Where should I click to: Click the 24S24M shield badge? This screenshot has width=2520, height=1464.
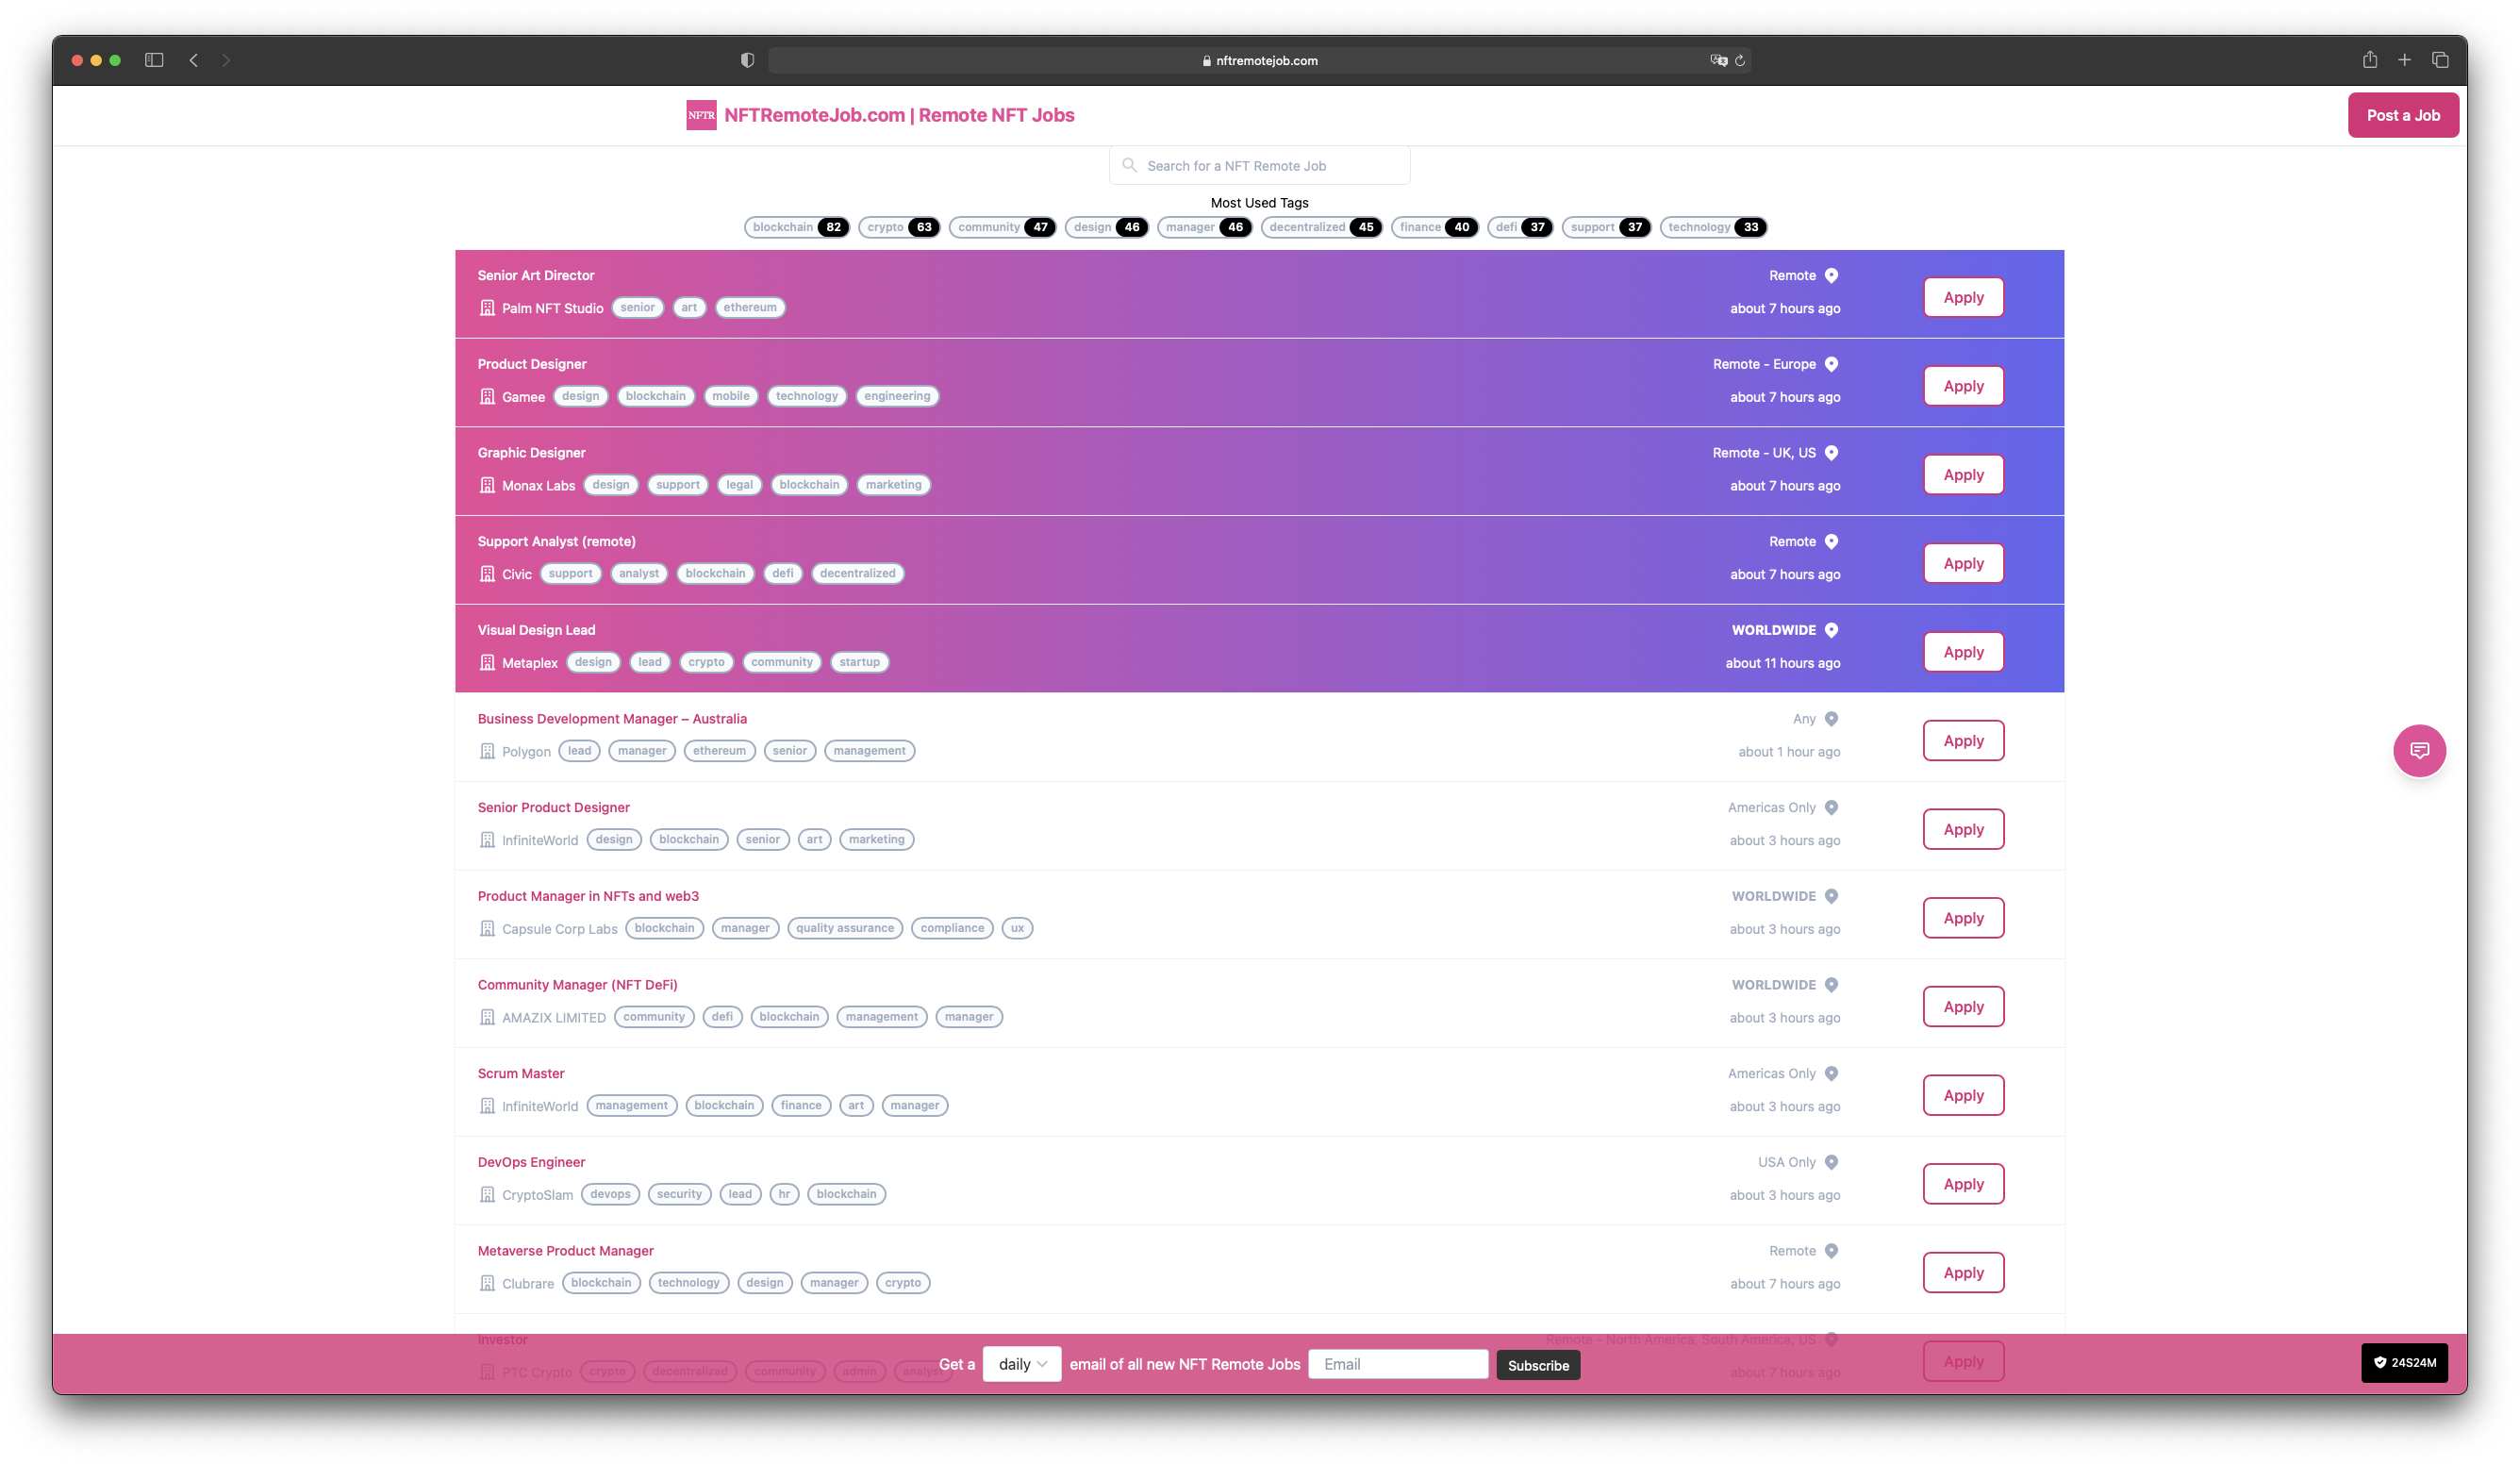[2404, 1362]
